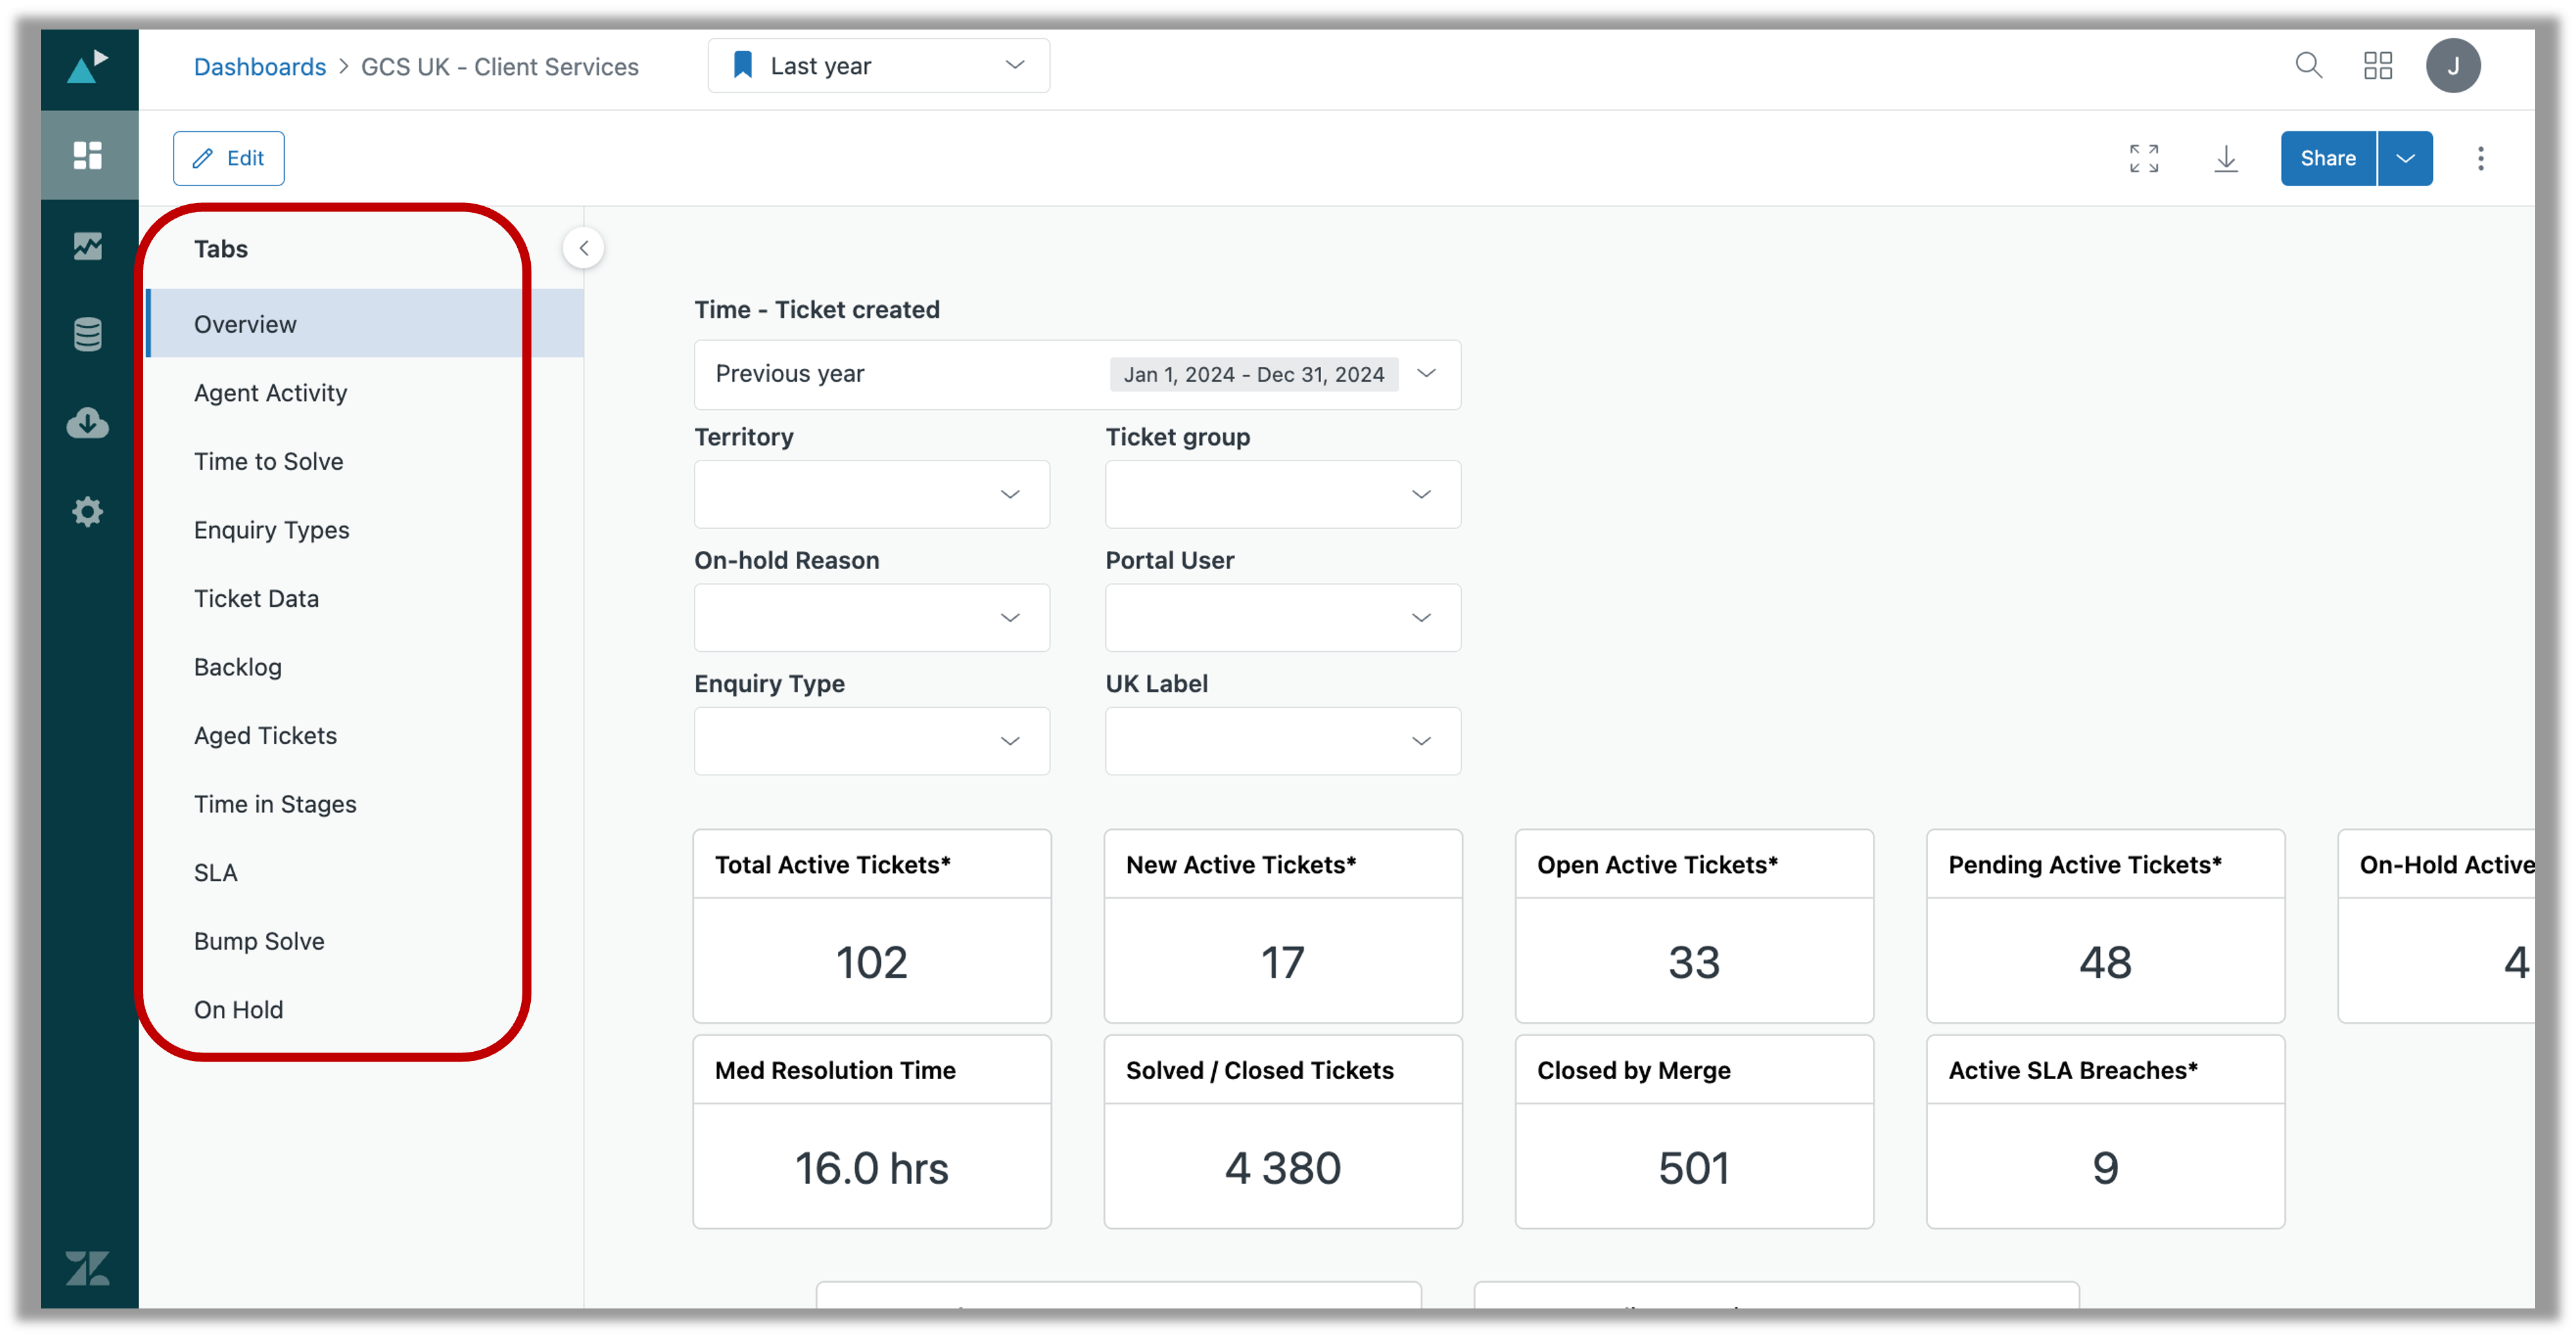The height and width of the screenshot is (1338, 2576).
Task: Click the Open Active Tickets value 33
Action: click(x=1693, y=962)
